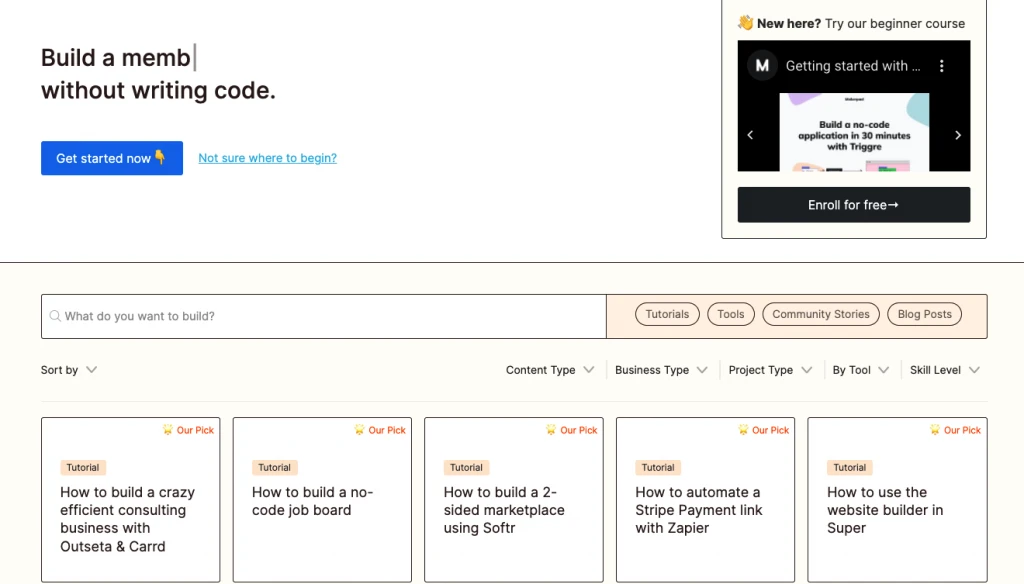1024x584 pixels.
Task: Open the 'Not sure where to begin?' link
Action: click(268, 158)
